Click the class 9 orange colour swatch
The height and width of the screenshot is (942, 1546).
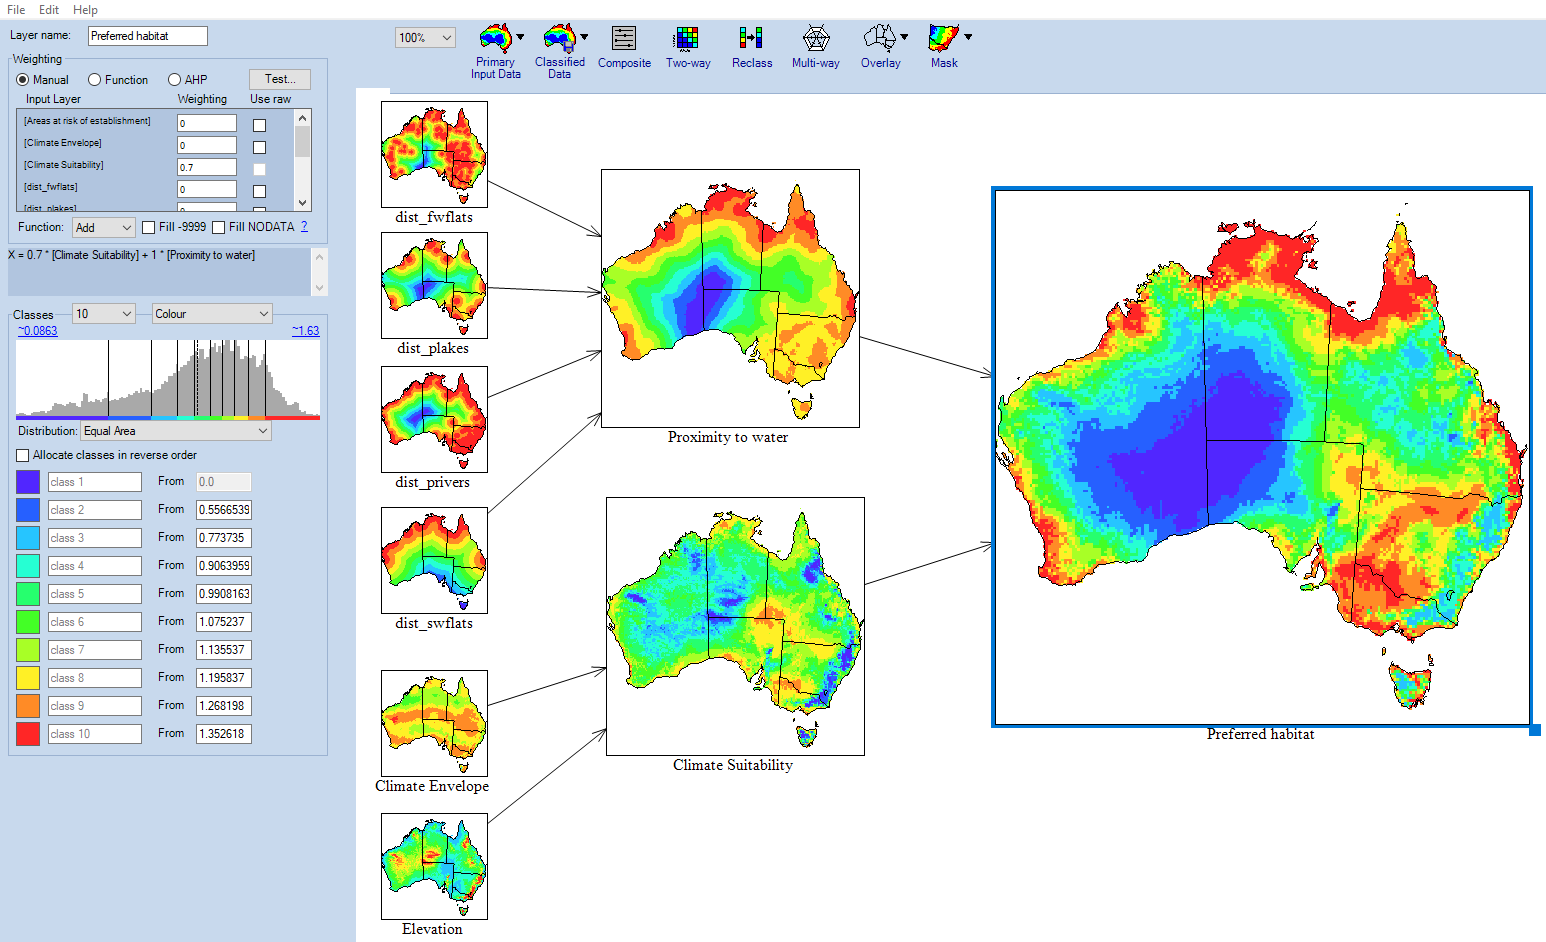(28, 706)
